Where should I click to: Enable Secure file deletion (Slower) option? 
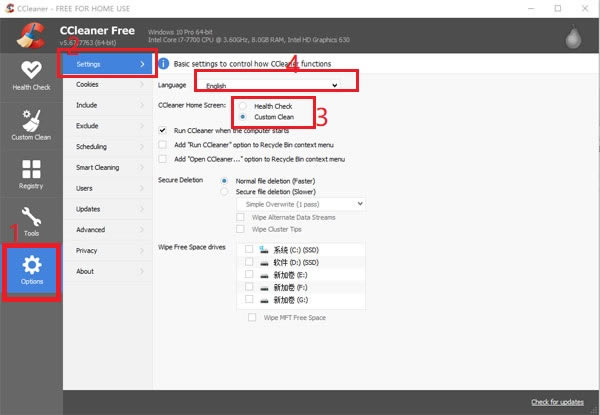point(225,190)
